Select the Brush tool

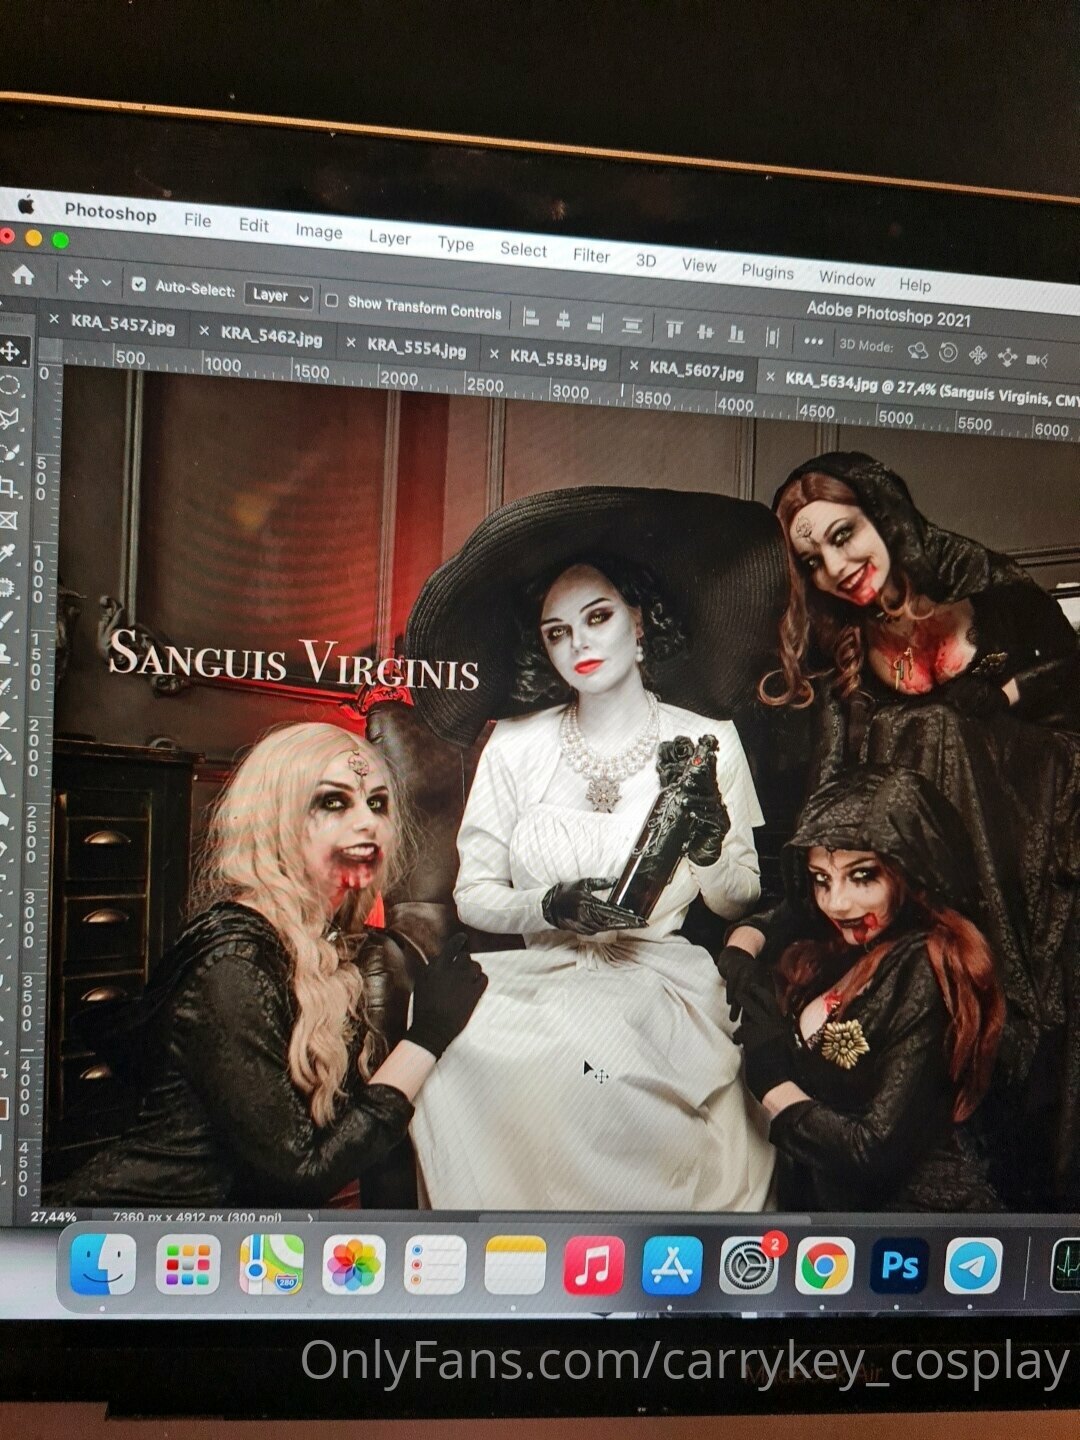click(8, 620)
